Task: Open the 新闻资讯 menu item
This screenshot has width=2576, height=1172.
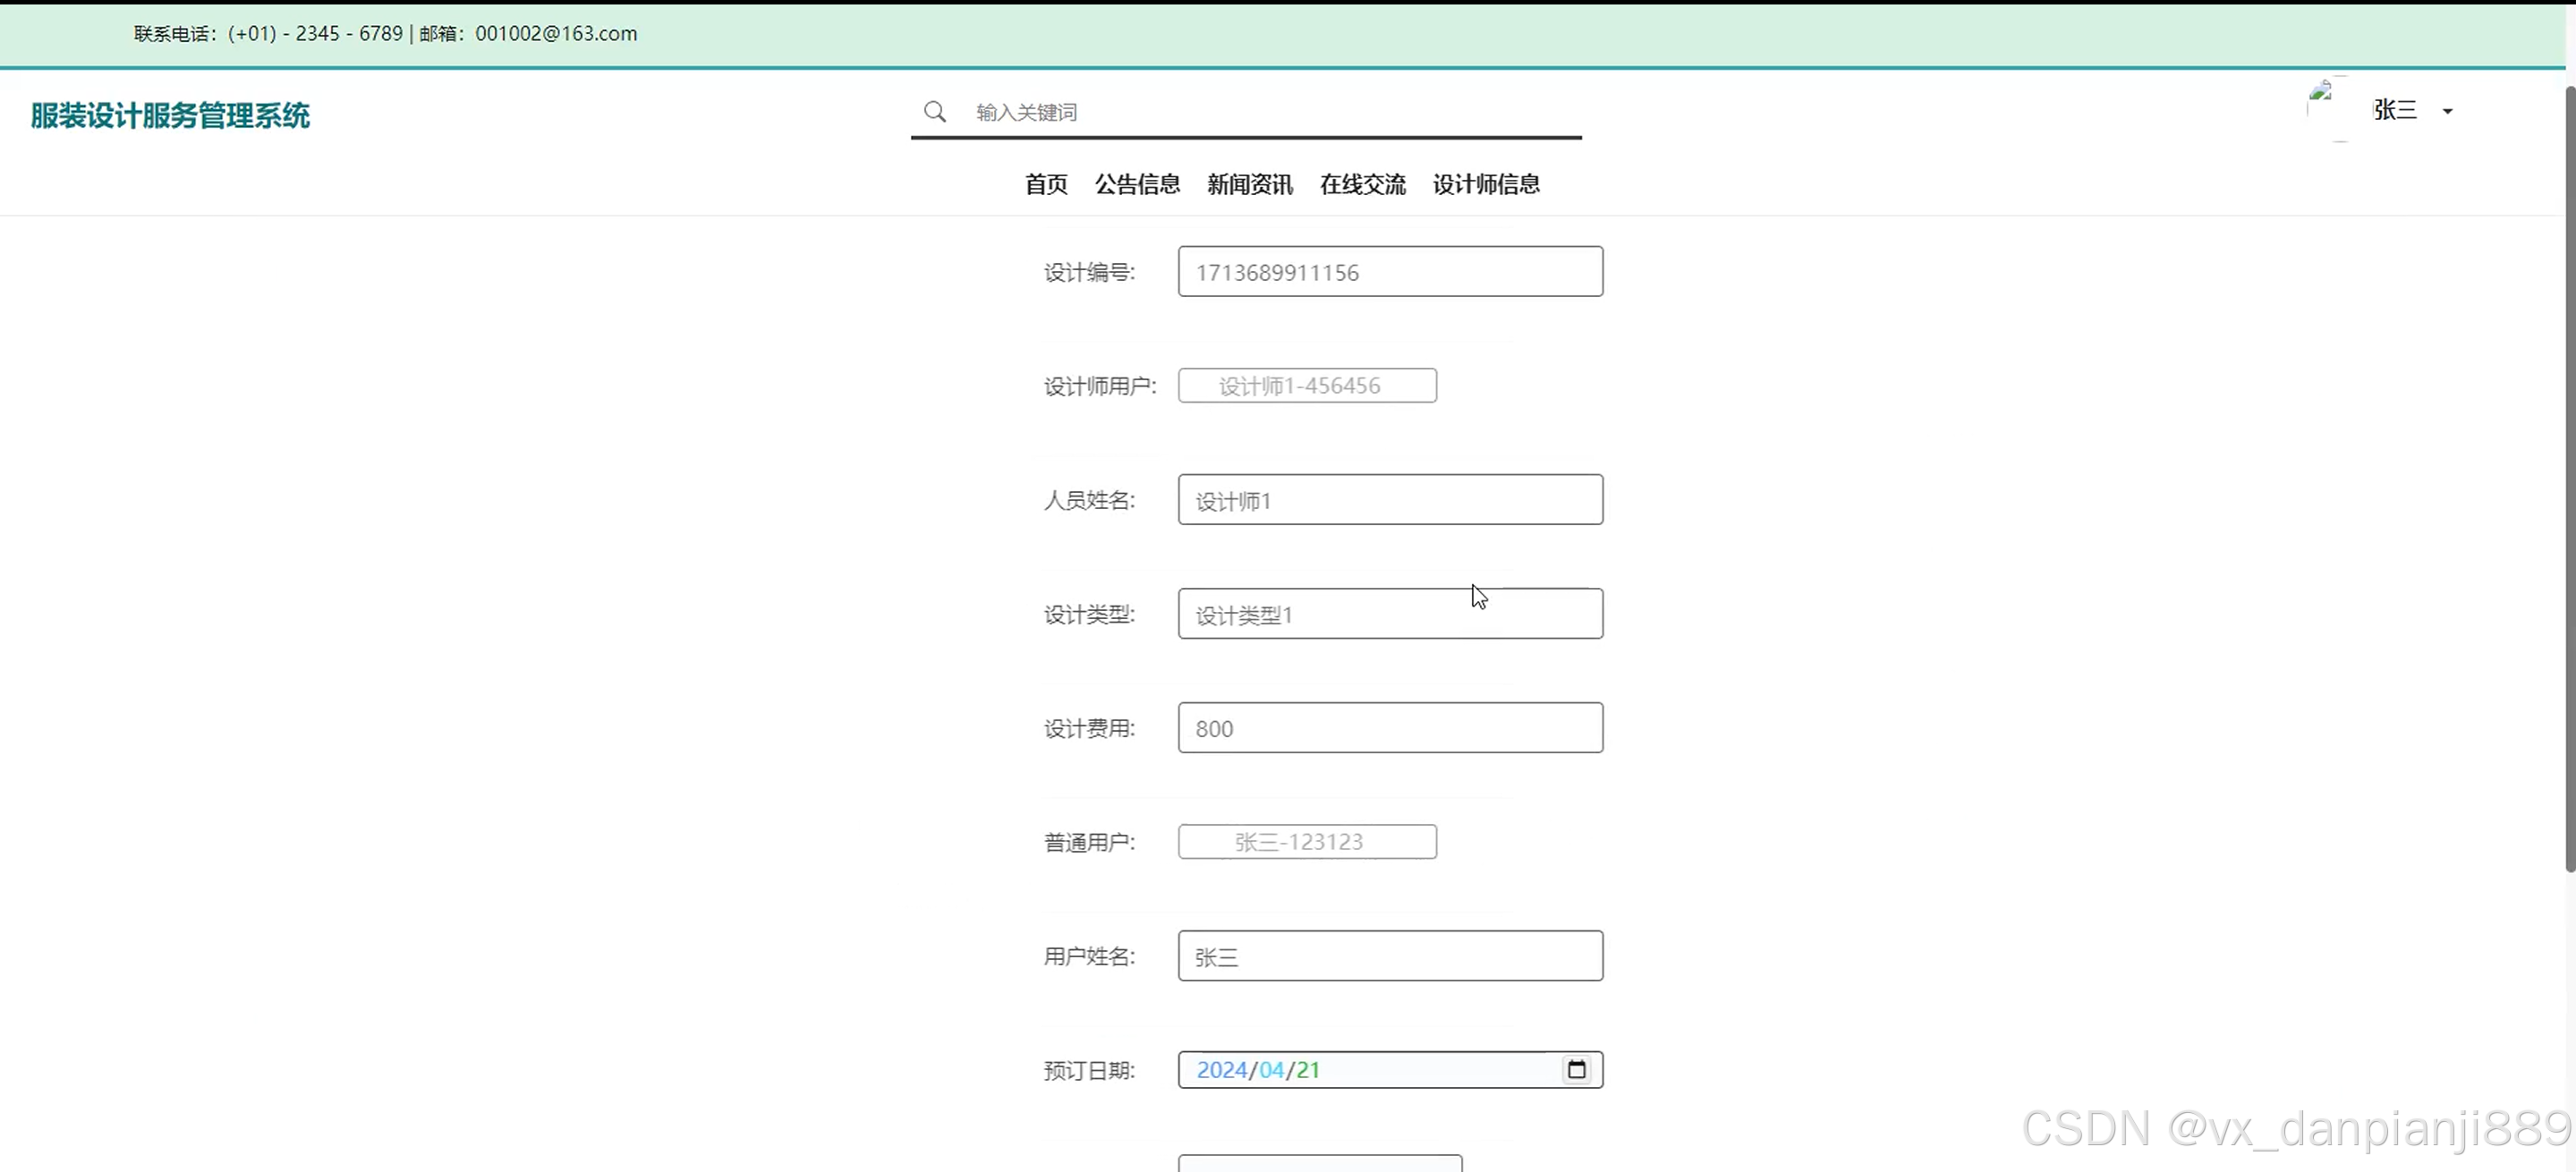Action: (1249, 184)
